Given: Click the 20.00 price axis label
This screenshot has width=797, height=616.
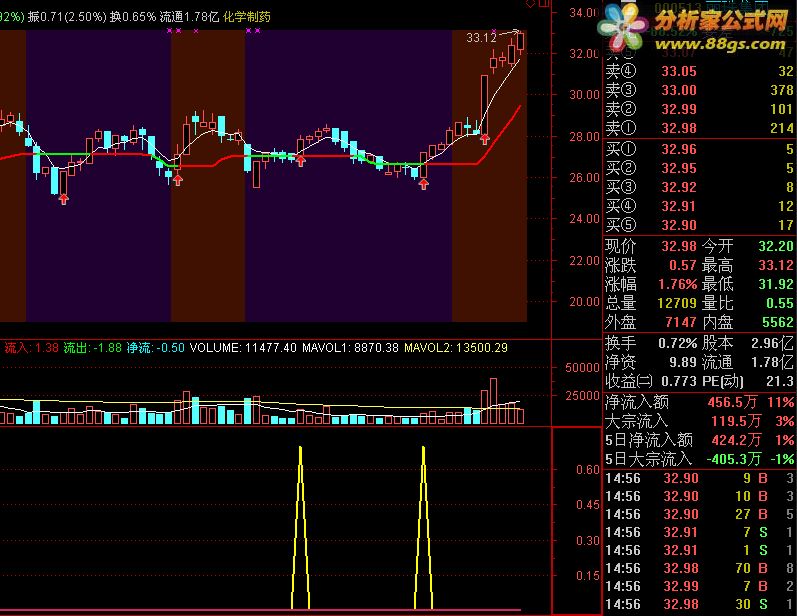Looking at the screenshot, I should click(x=585, y=302).
